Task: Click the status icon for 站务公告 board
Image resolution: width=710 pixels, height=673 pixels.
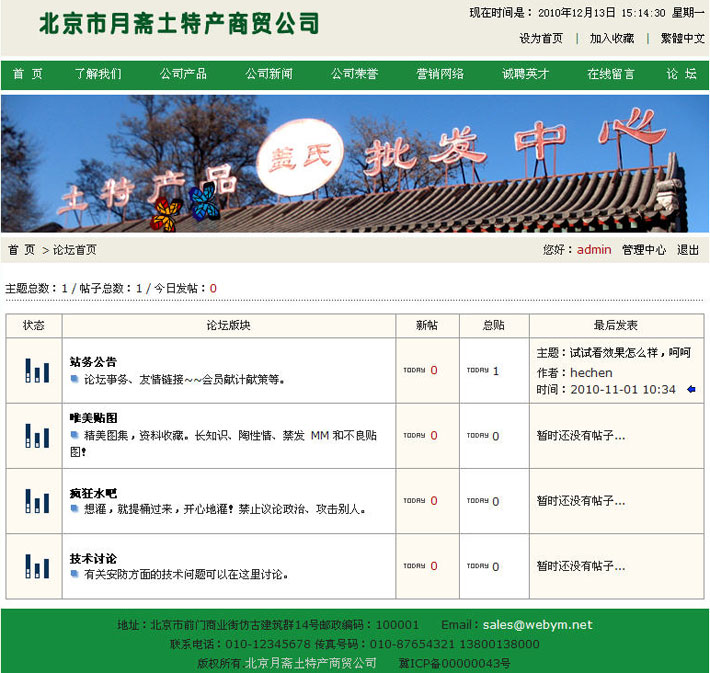Action: (36, 370)
